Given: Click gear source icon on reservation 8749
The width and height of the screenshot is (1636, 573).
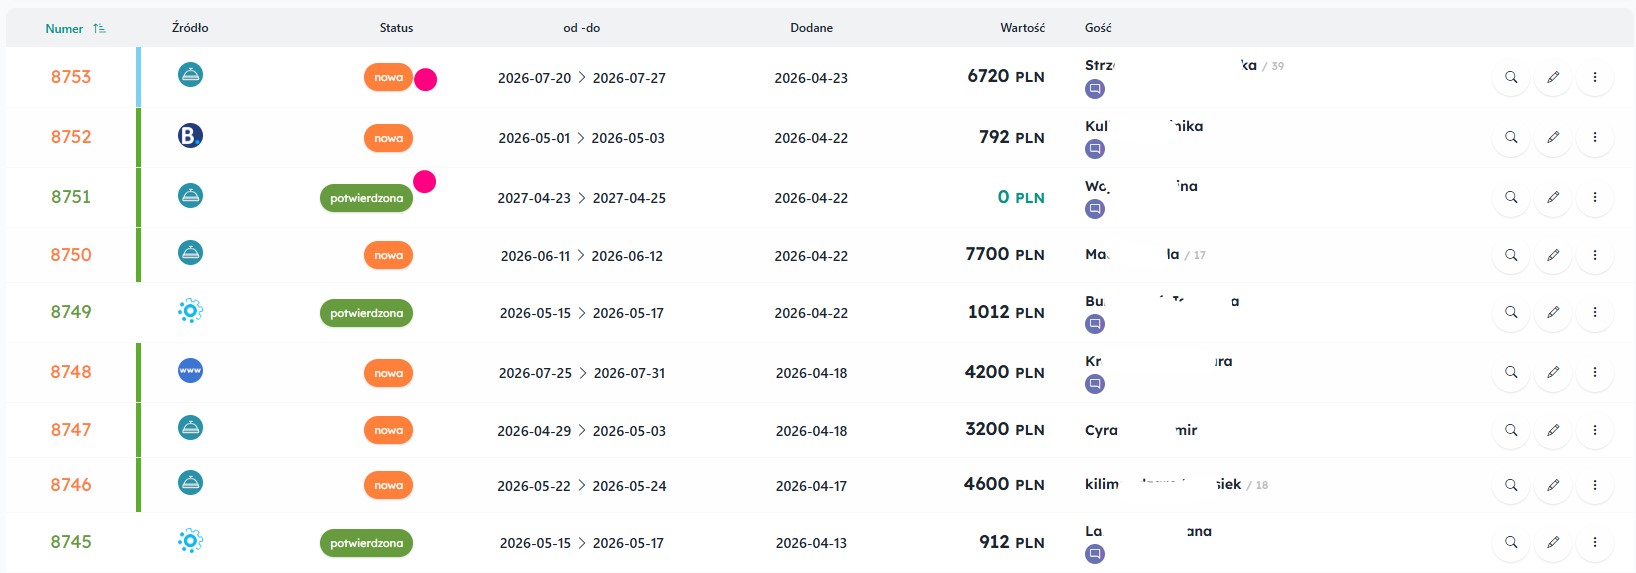Looking at the screenshot, I should coord(190,311).
